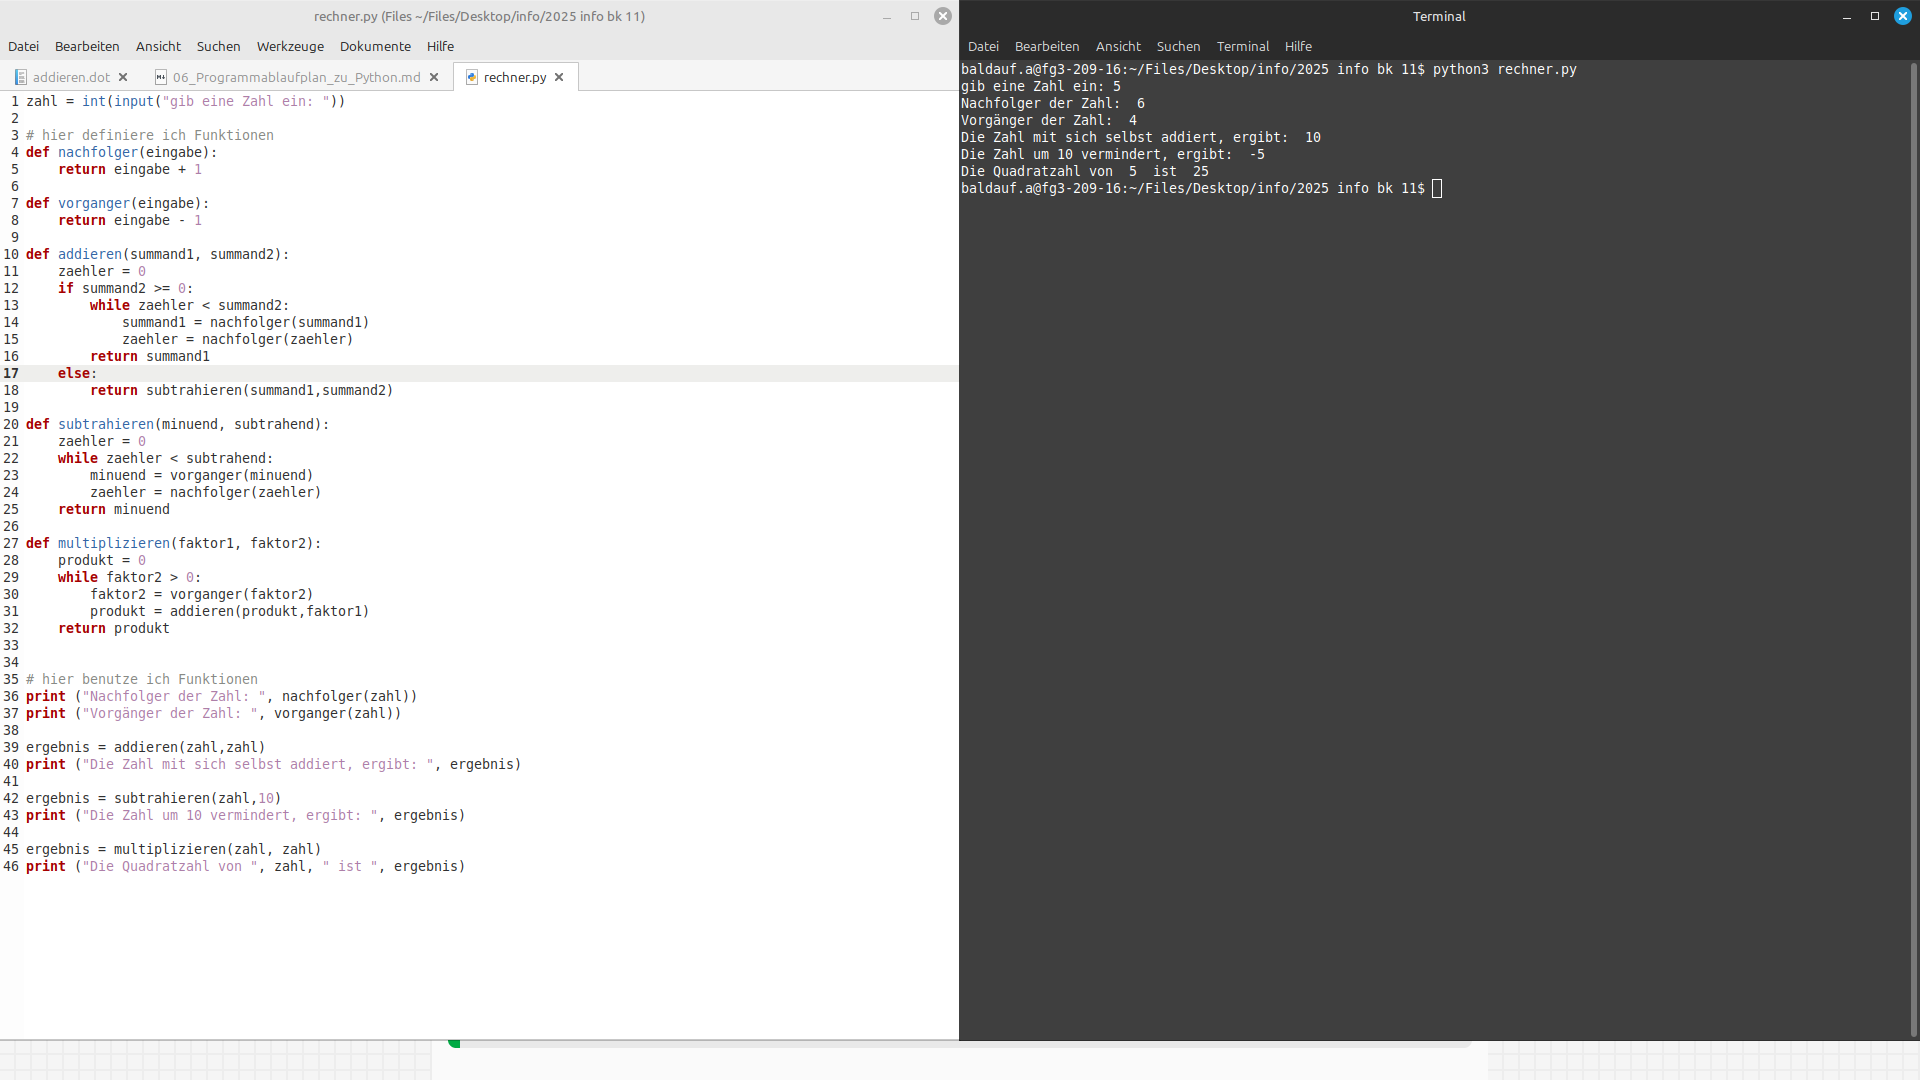1920x1080 pixels.
Task: Open the editor Datei menu
Action: (23, 46)
